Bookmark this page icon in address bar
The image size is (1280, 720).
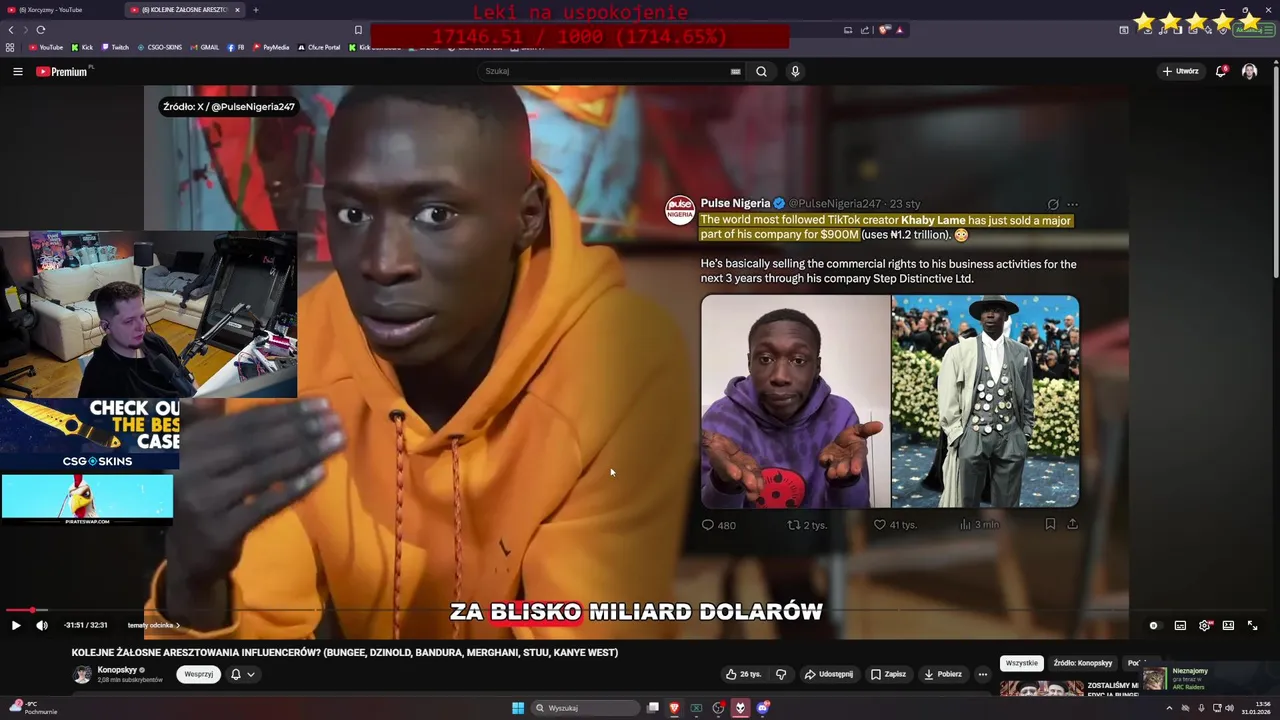(x=358, y=30)
